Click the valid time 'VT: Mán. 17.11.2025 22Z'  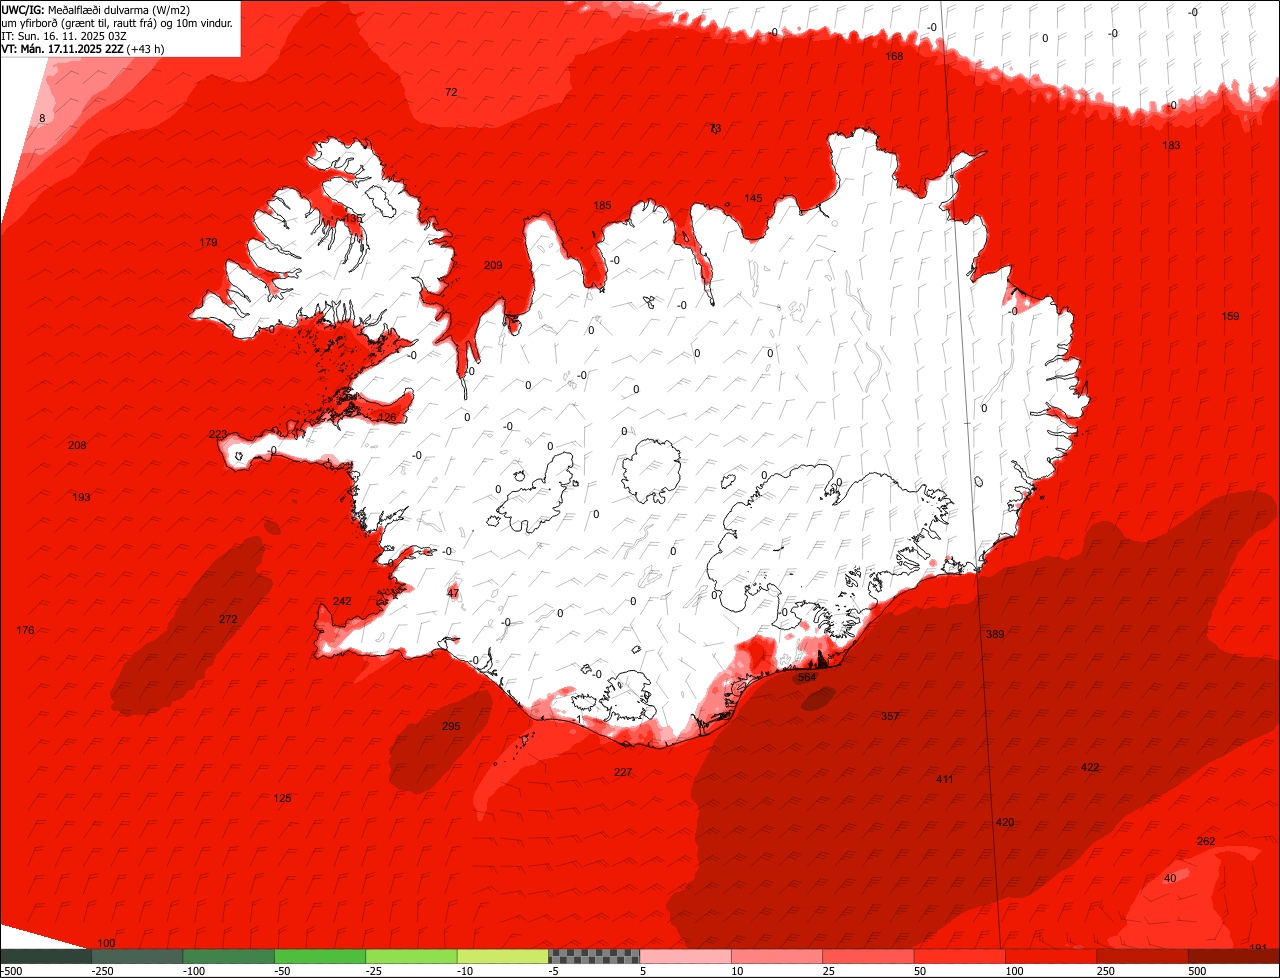tap(64, 49)
